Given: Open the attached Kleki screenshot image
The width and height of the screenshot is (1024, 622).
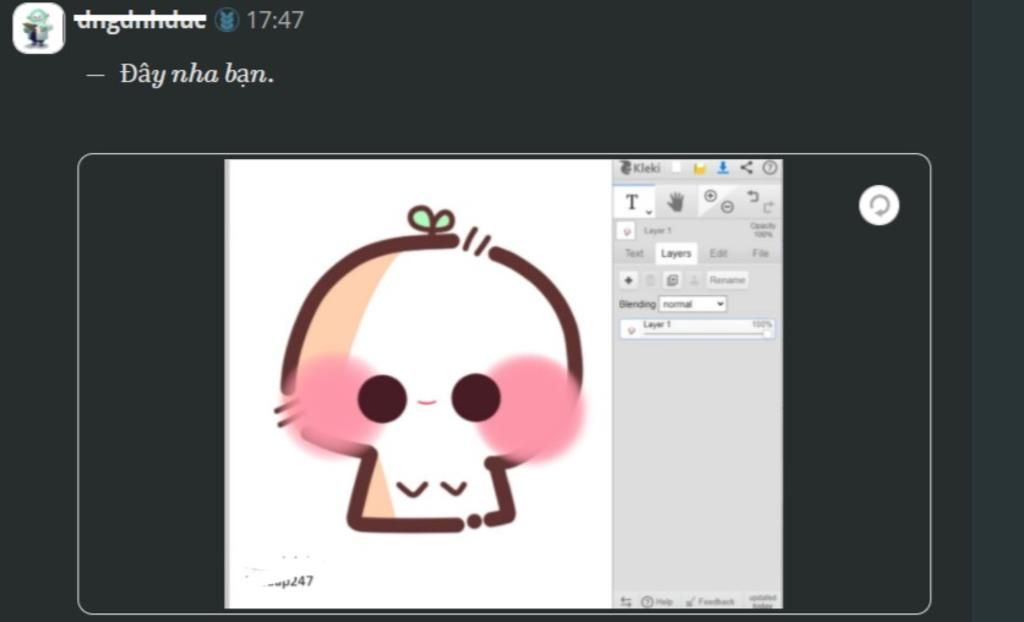Looking at the screenshot, I should pos(504,384).
